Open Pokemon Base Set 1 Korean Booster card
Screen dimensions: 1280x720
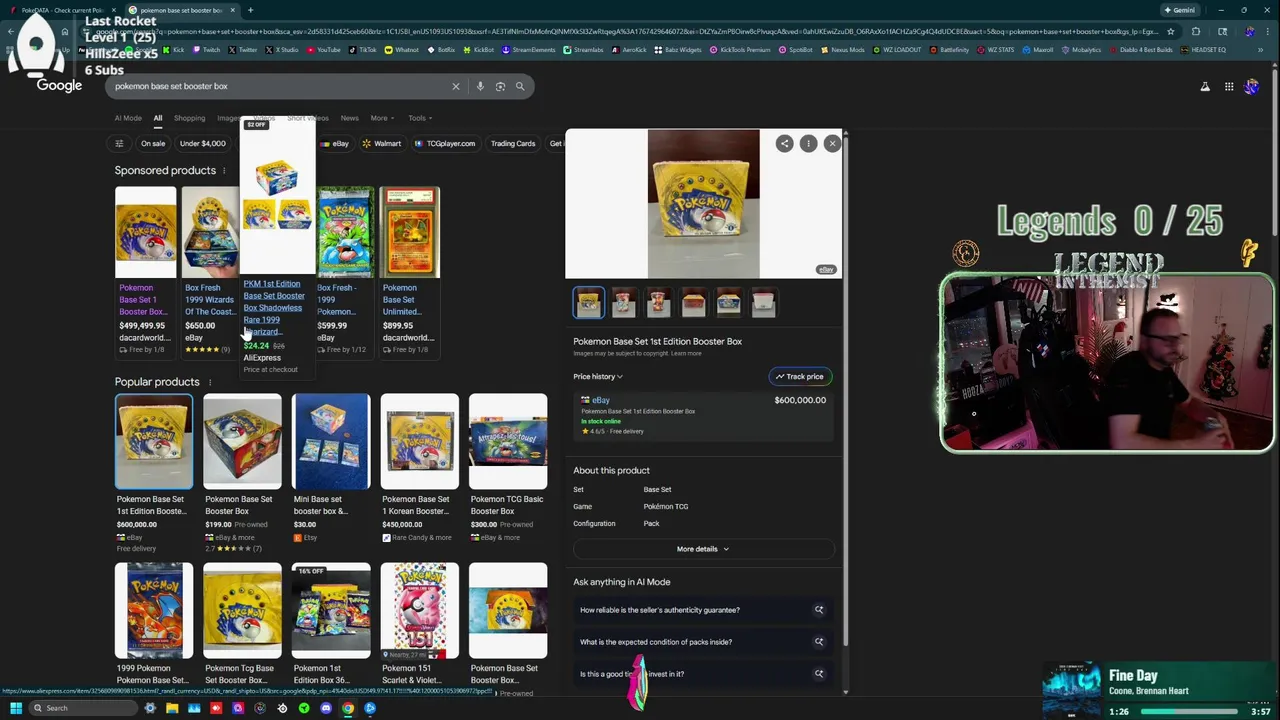point(419,468)
